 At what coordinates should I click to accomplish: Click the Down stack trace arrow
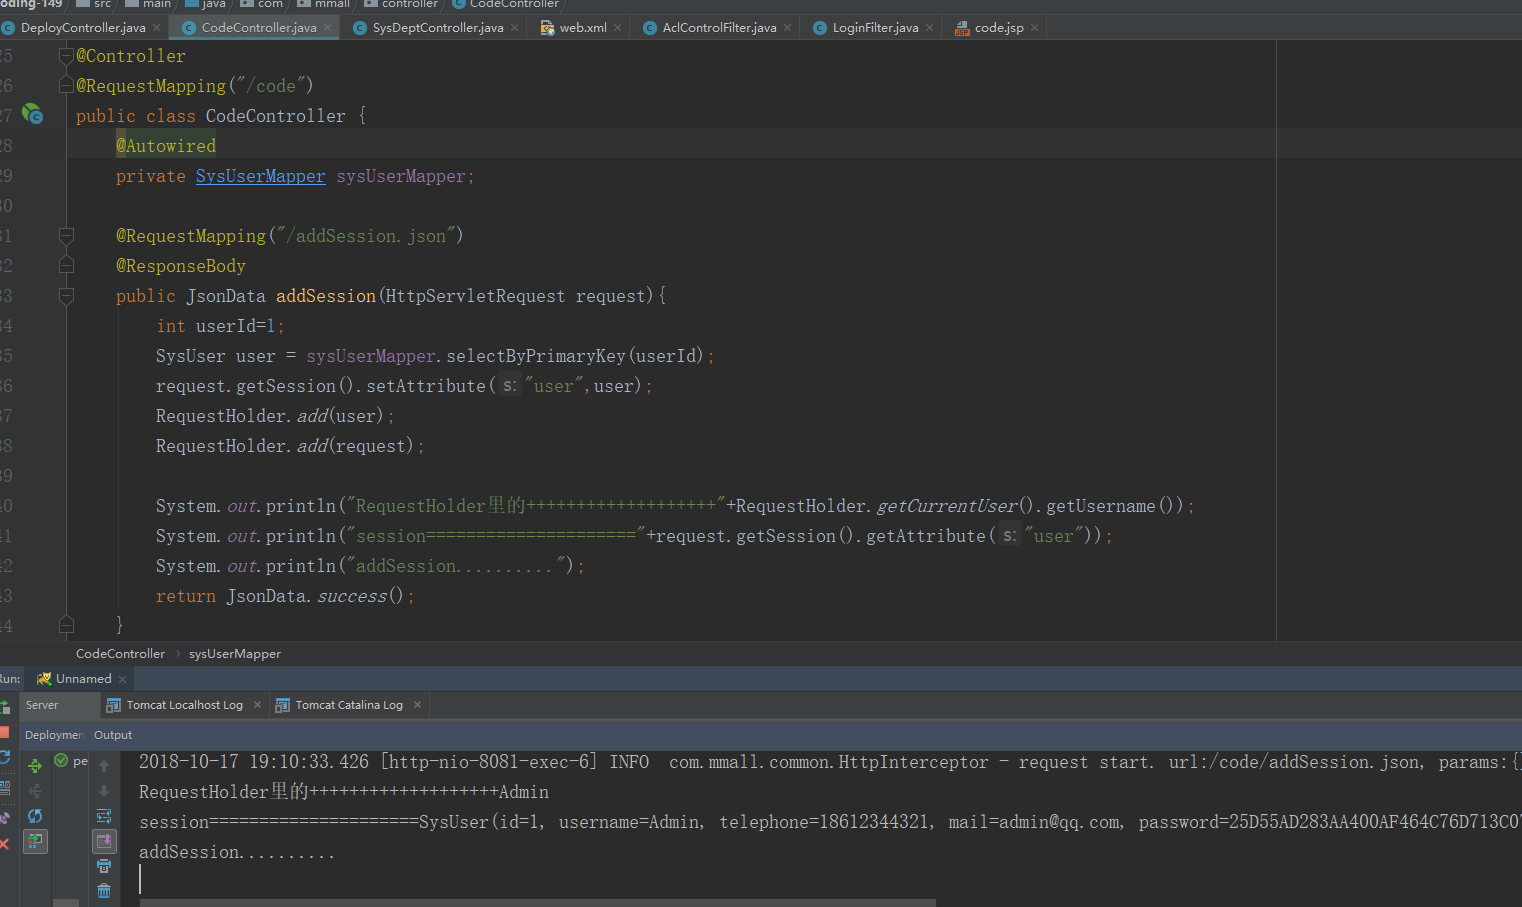click(104, 791)
